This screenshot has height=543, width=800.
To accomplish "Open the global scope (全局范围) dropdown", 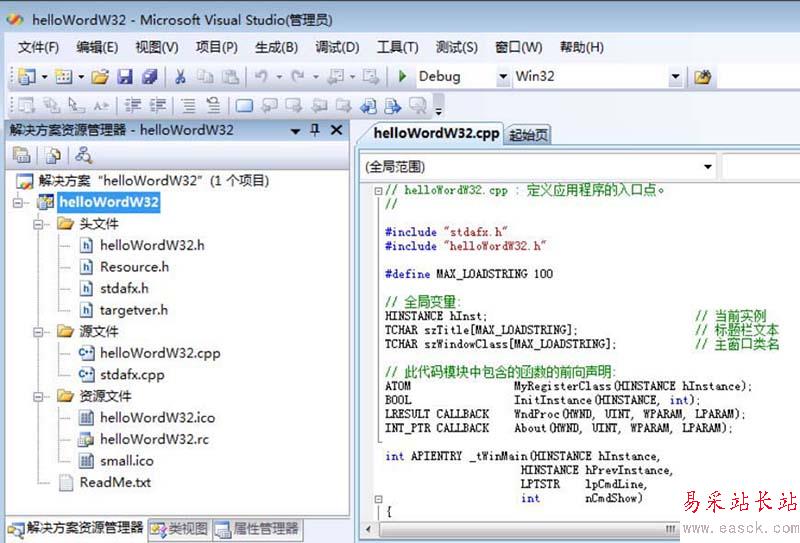I will tap(708, 167).
